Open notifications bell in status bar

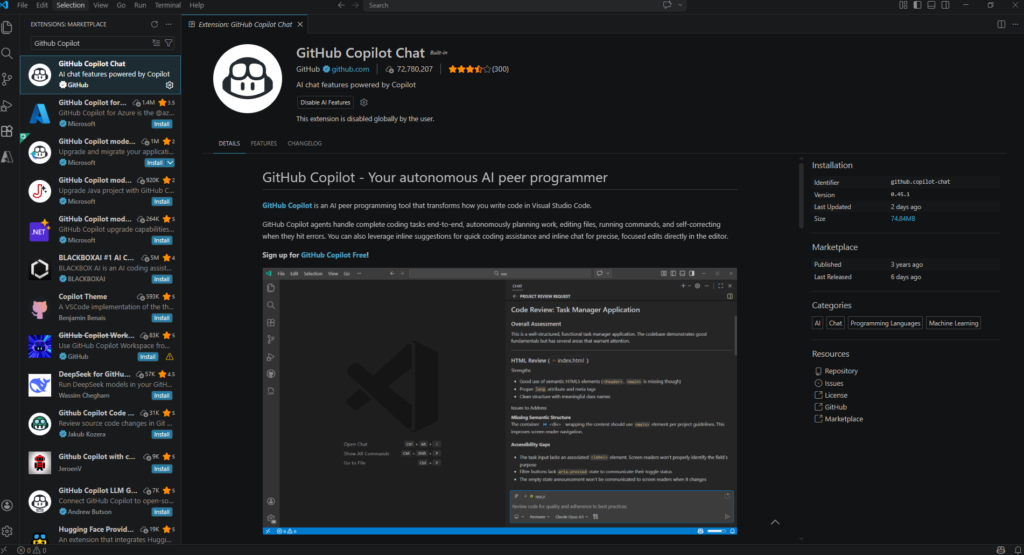(x=1017, y=550)
